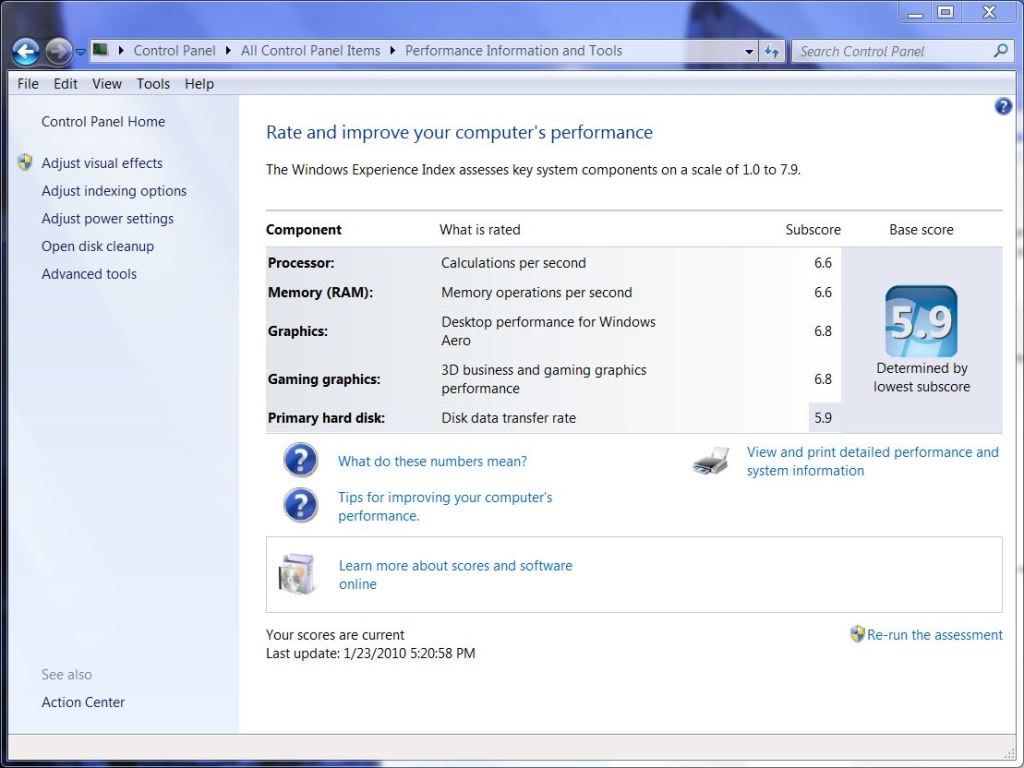Click Performance Information and Tools breadcrumb
The height and width of the screenshot is (768, 1024).
pos(513,51)
